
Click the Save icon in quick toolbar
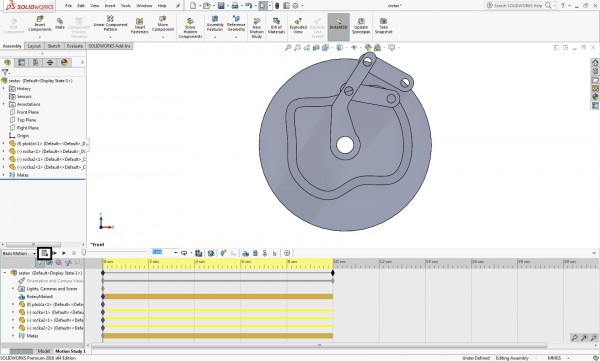pyautogui.click(x=221, y=6)
